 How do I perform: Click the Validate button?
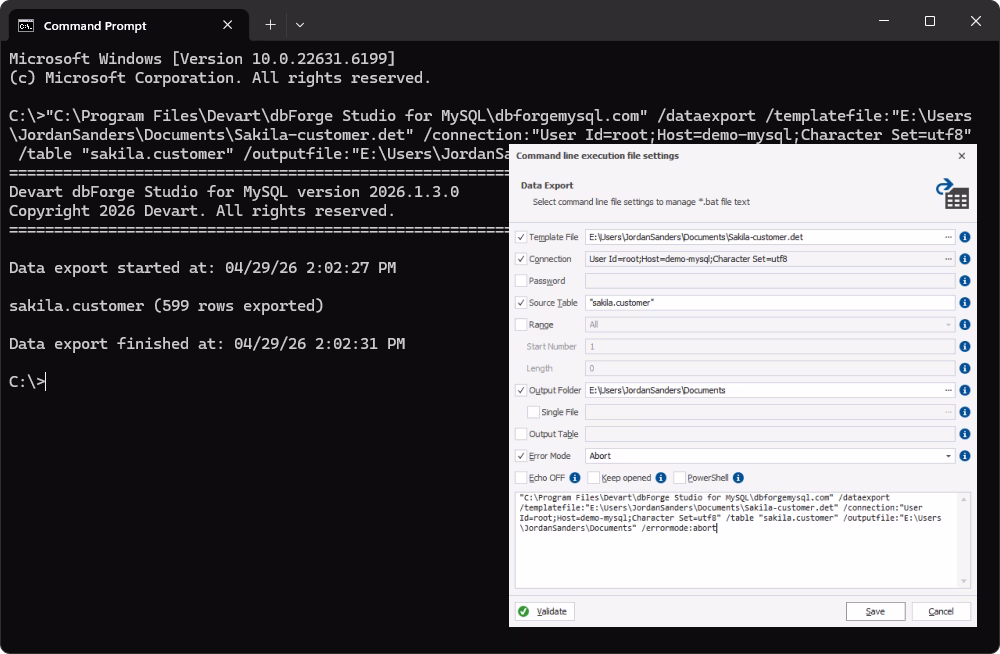pyautogui.click(x=545, y=611)
